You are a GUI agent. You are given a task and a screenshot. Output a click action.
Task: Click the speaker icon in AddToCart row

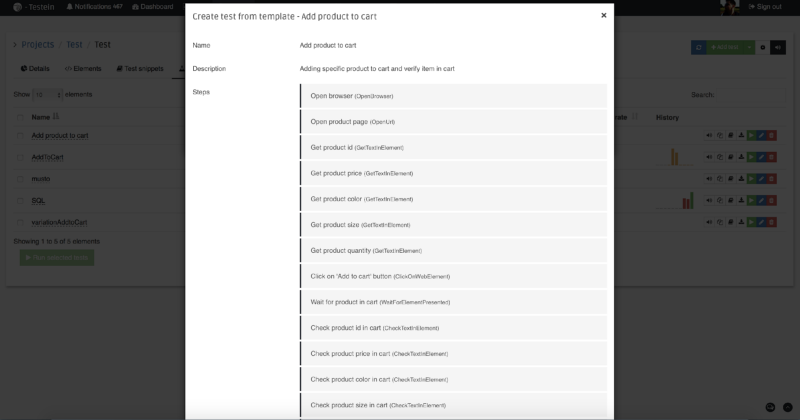pyautogui.click(x=709, y=157)
